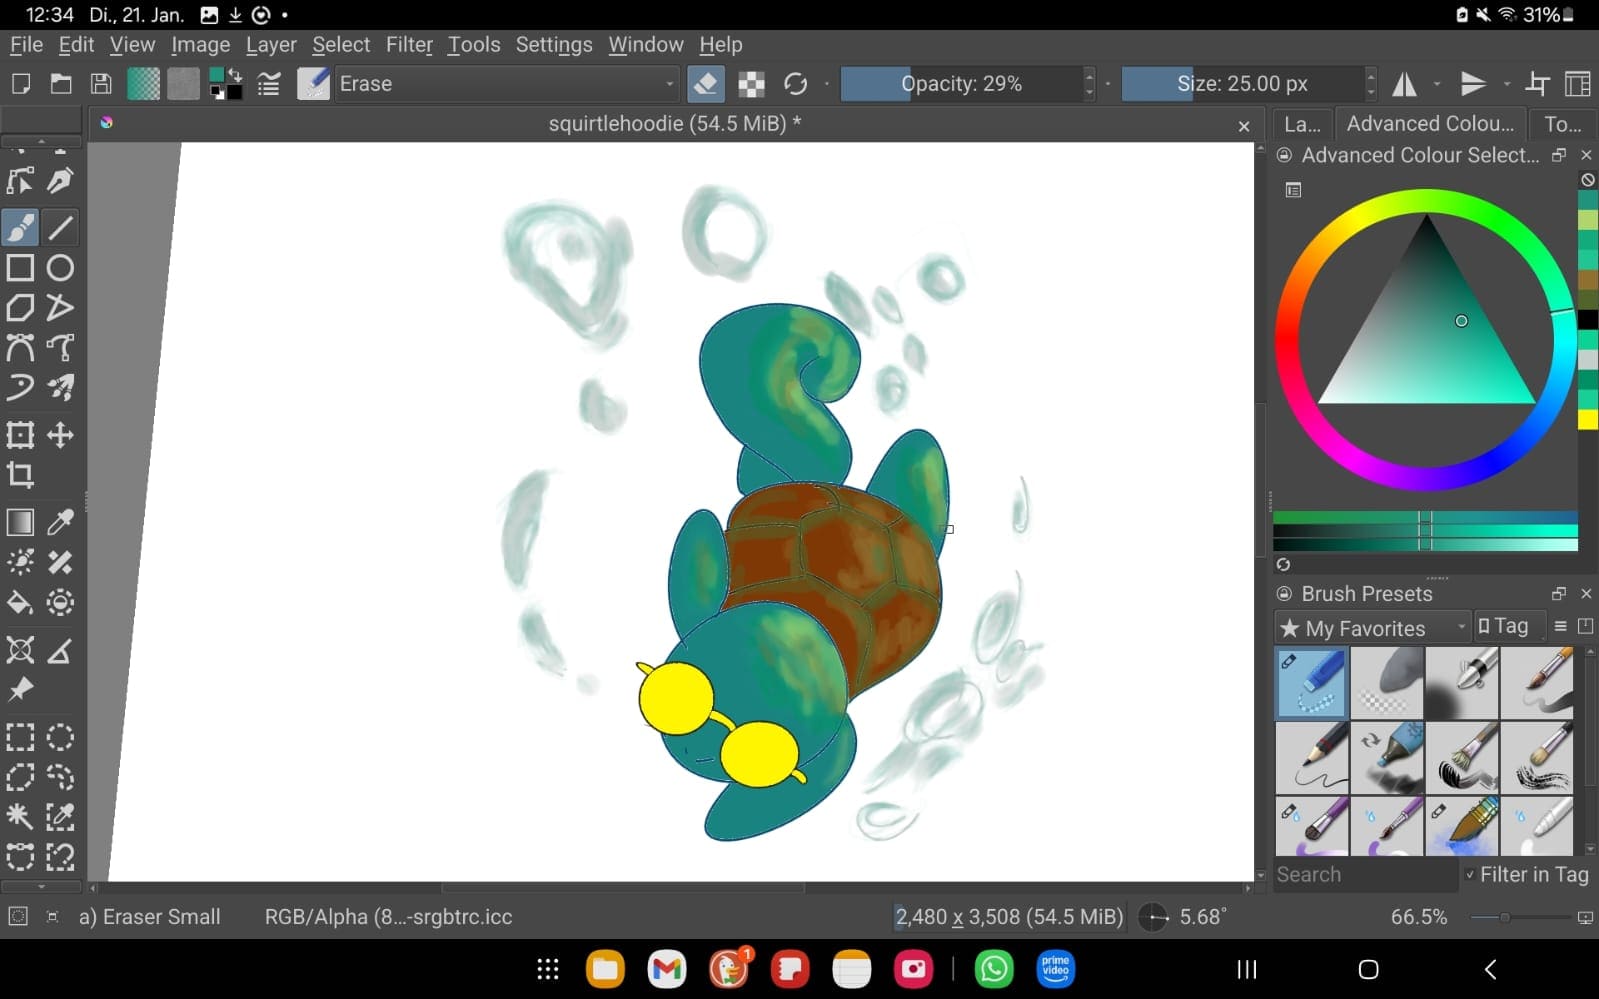Select the Freehand Path tool
Screen dimensions: 1599x999
click(61, 348)
